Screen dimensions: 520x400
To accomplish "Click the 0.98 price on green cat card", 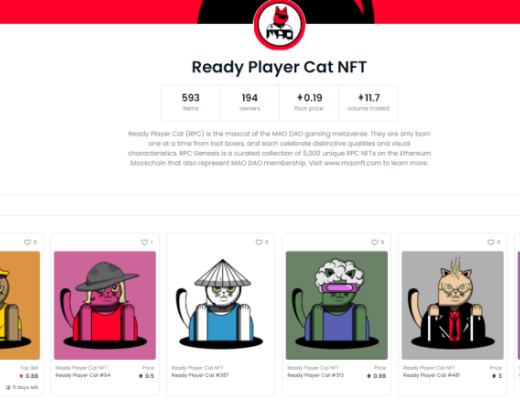I will click(x=376, y=376).
